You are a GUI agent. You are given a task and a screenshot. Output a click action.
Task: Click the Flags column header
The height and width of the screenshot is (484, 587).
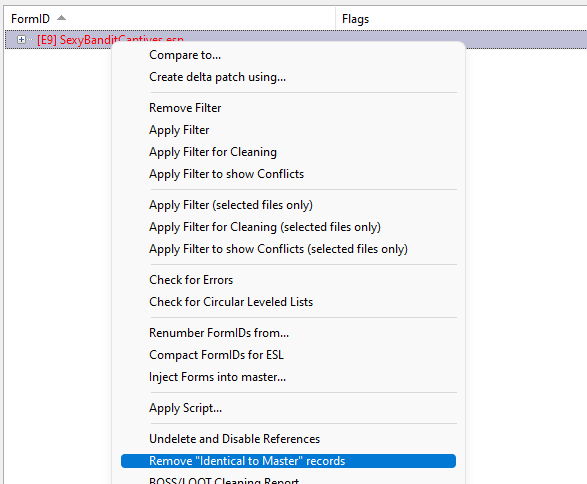coord(355,19)
